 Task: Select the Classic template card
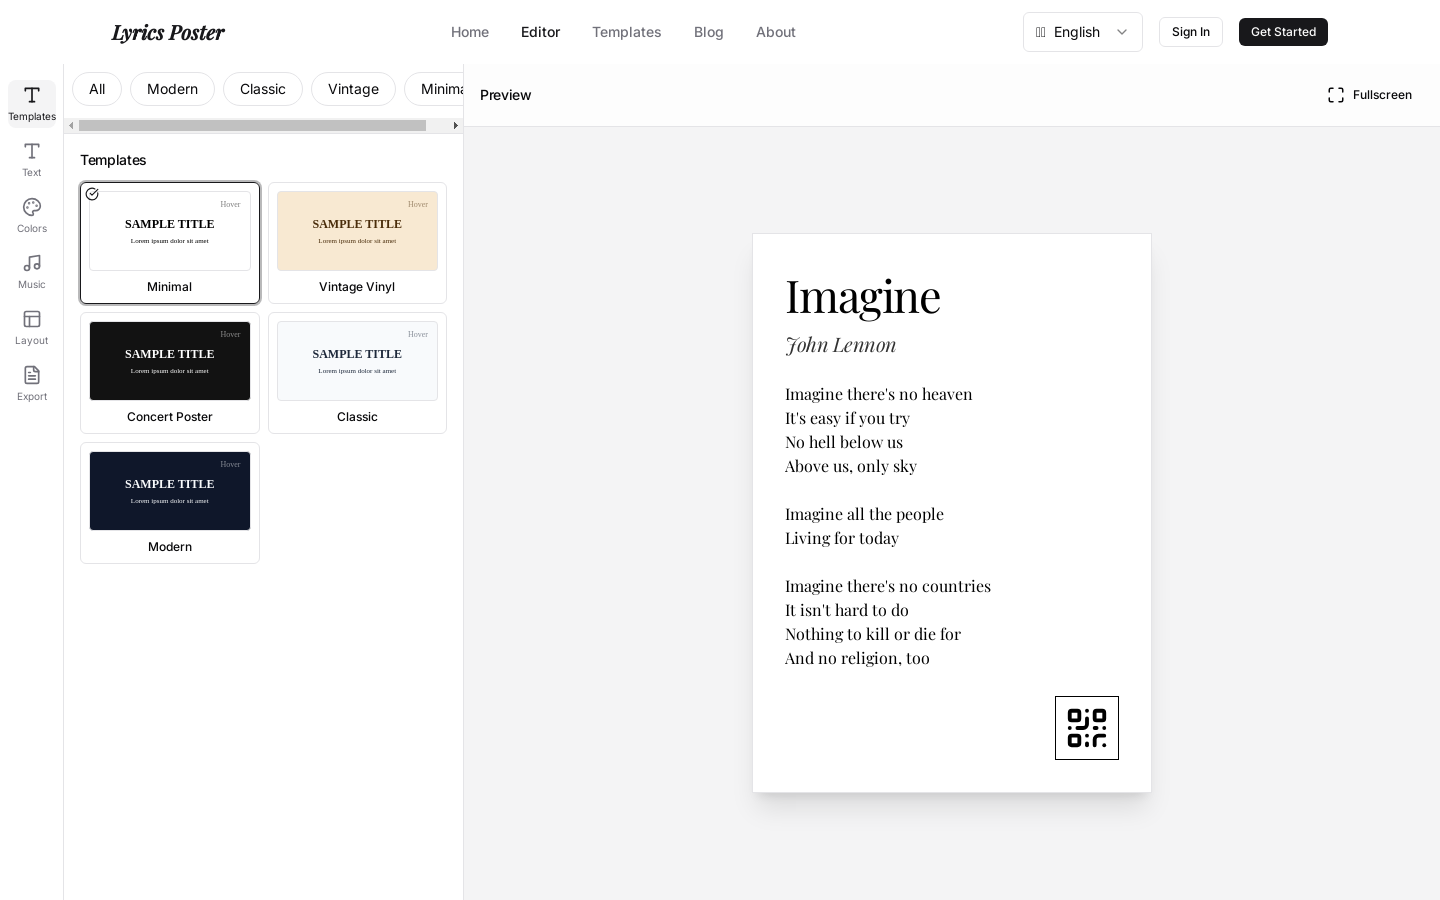[x=357, y=373]
